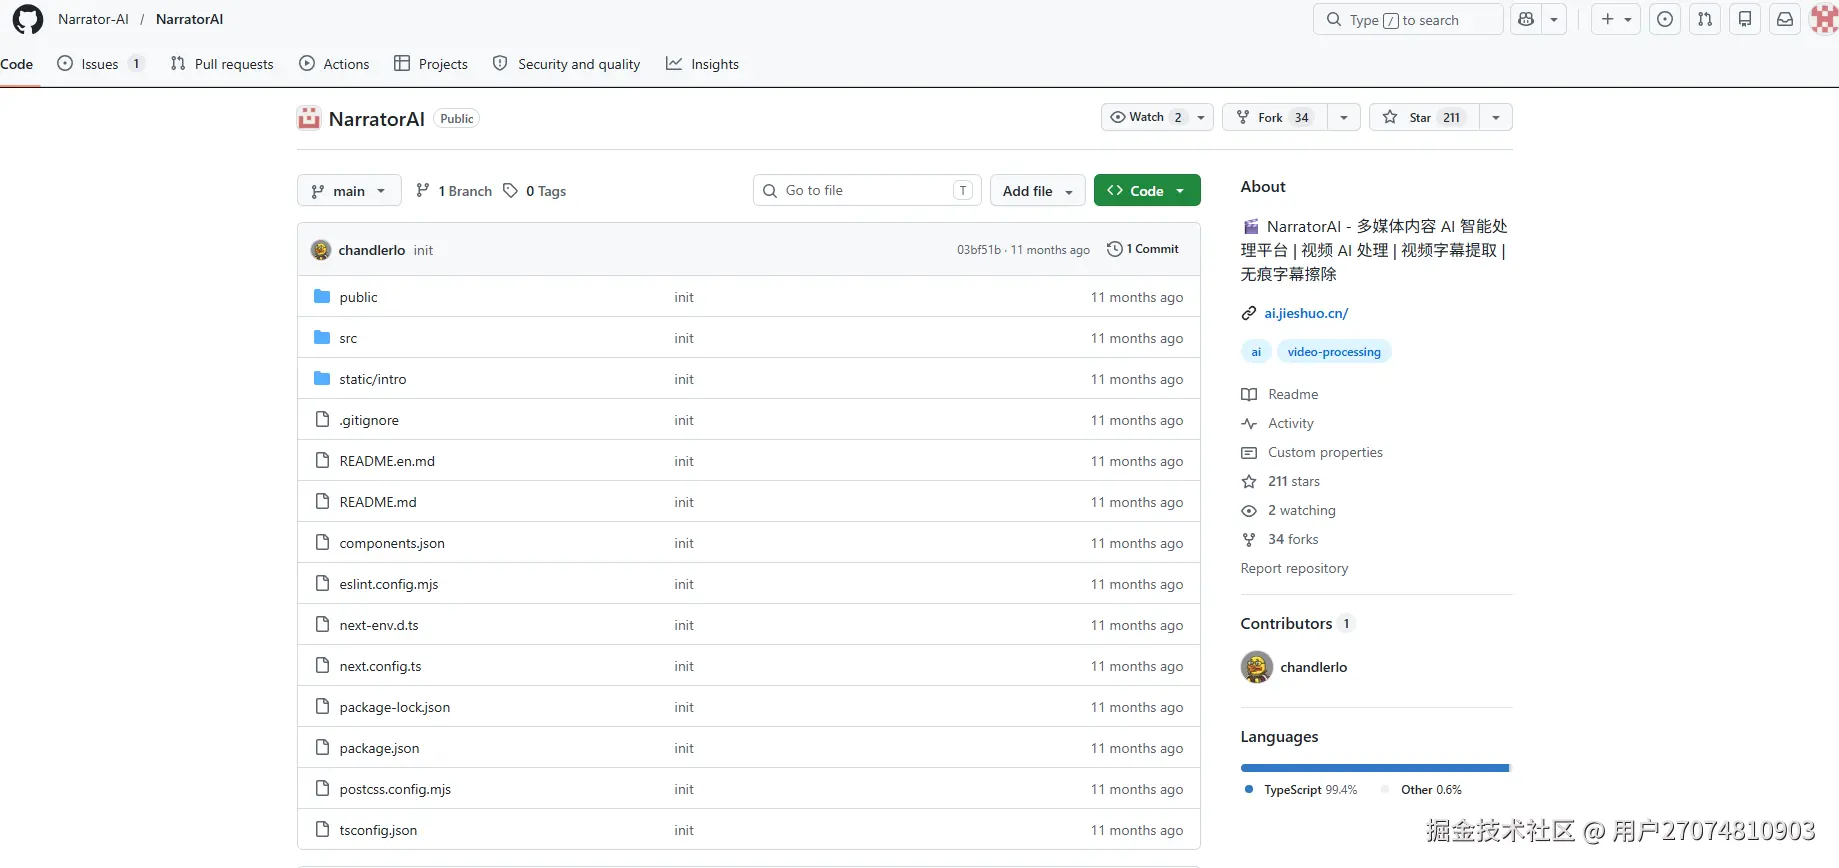Click the ai topic tag
Screen dimensions: 1839x868
tap(1256, 352)
